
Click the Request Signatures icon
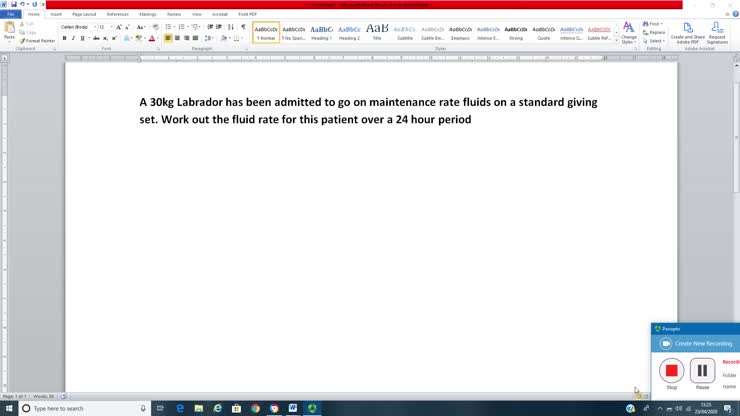click(717, 32)
